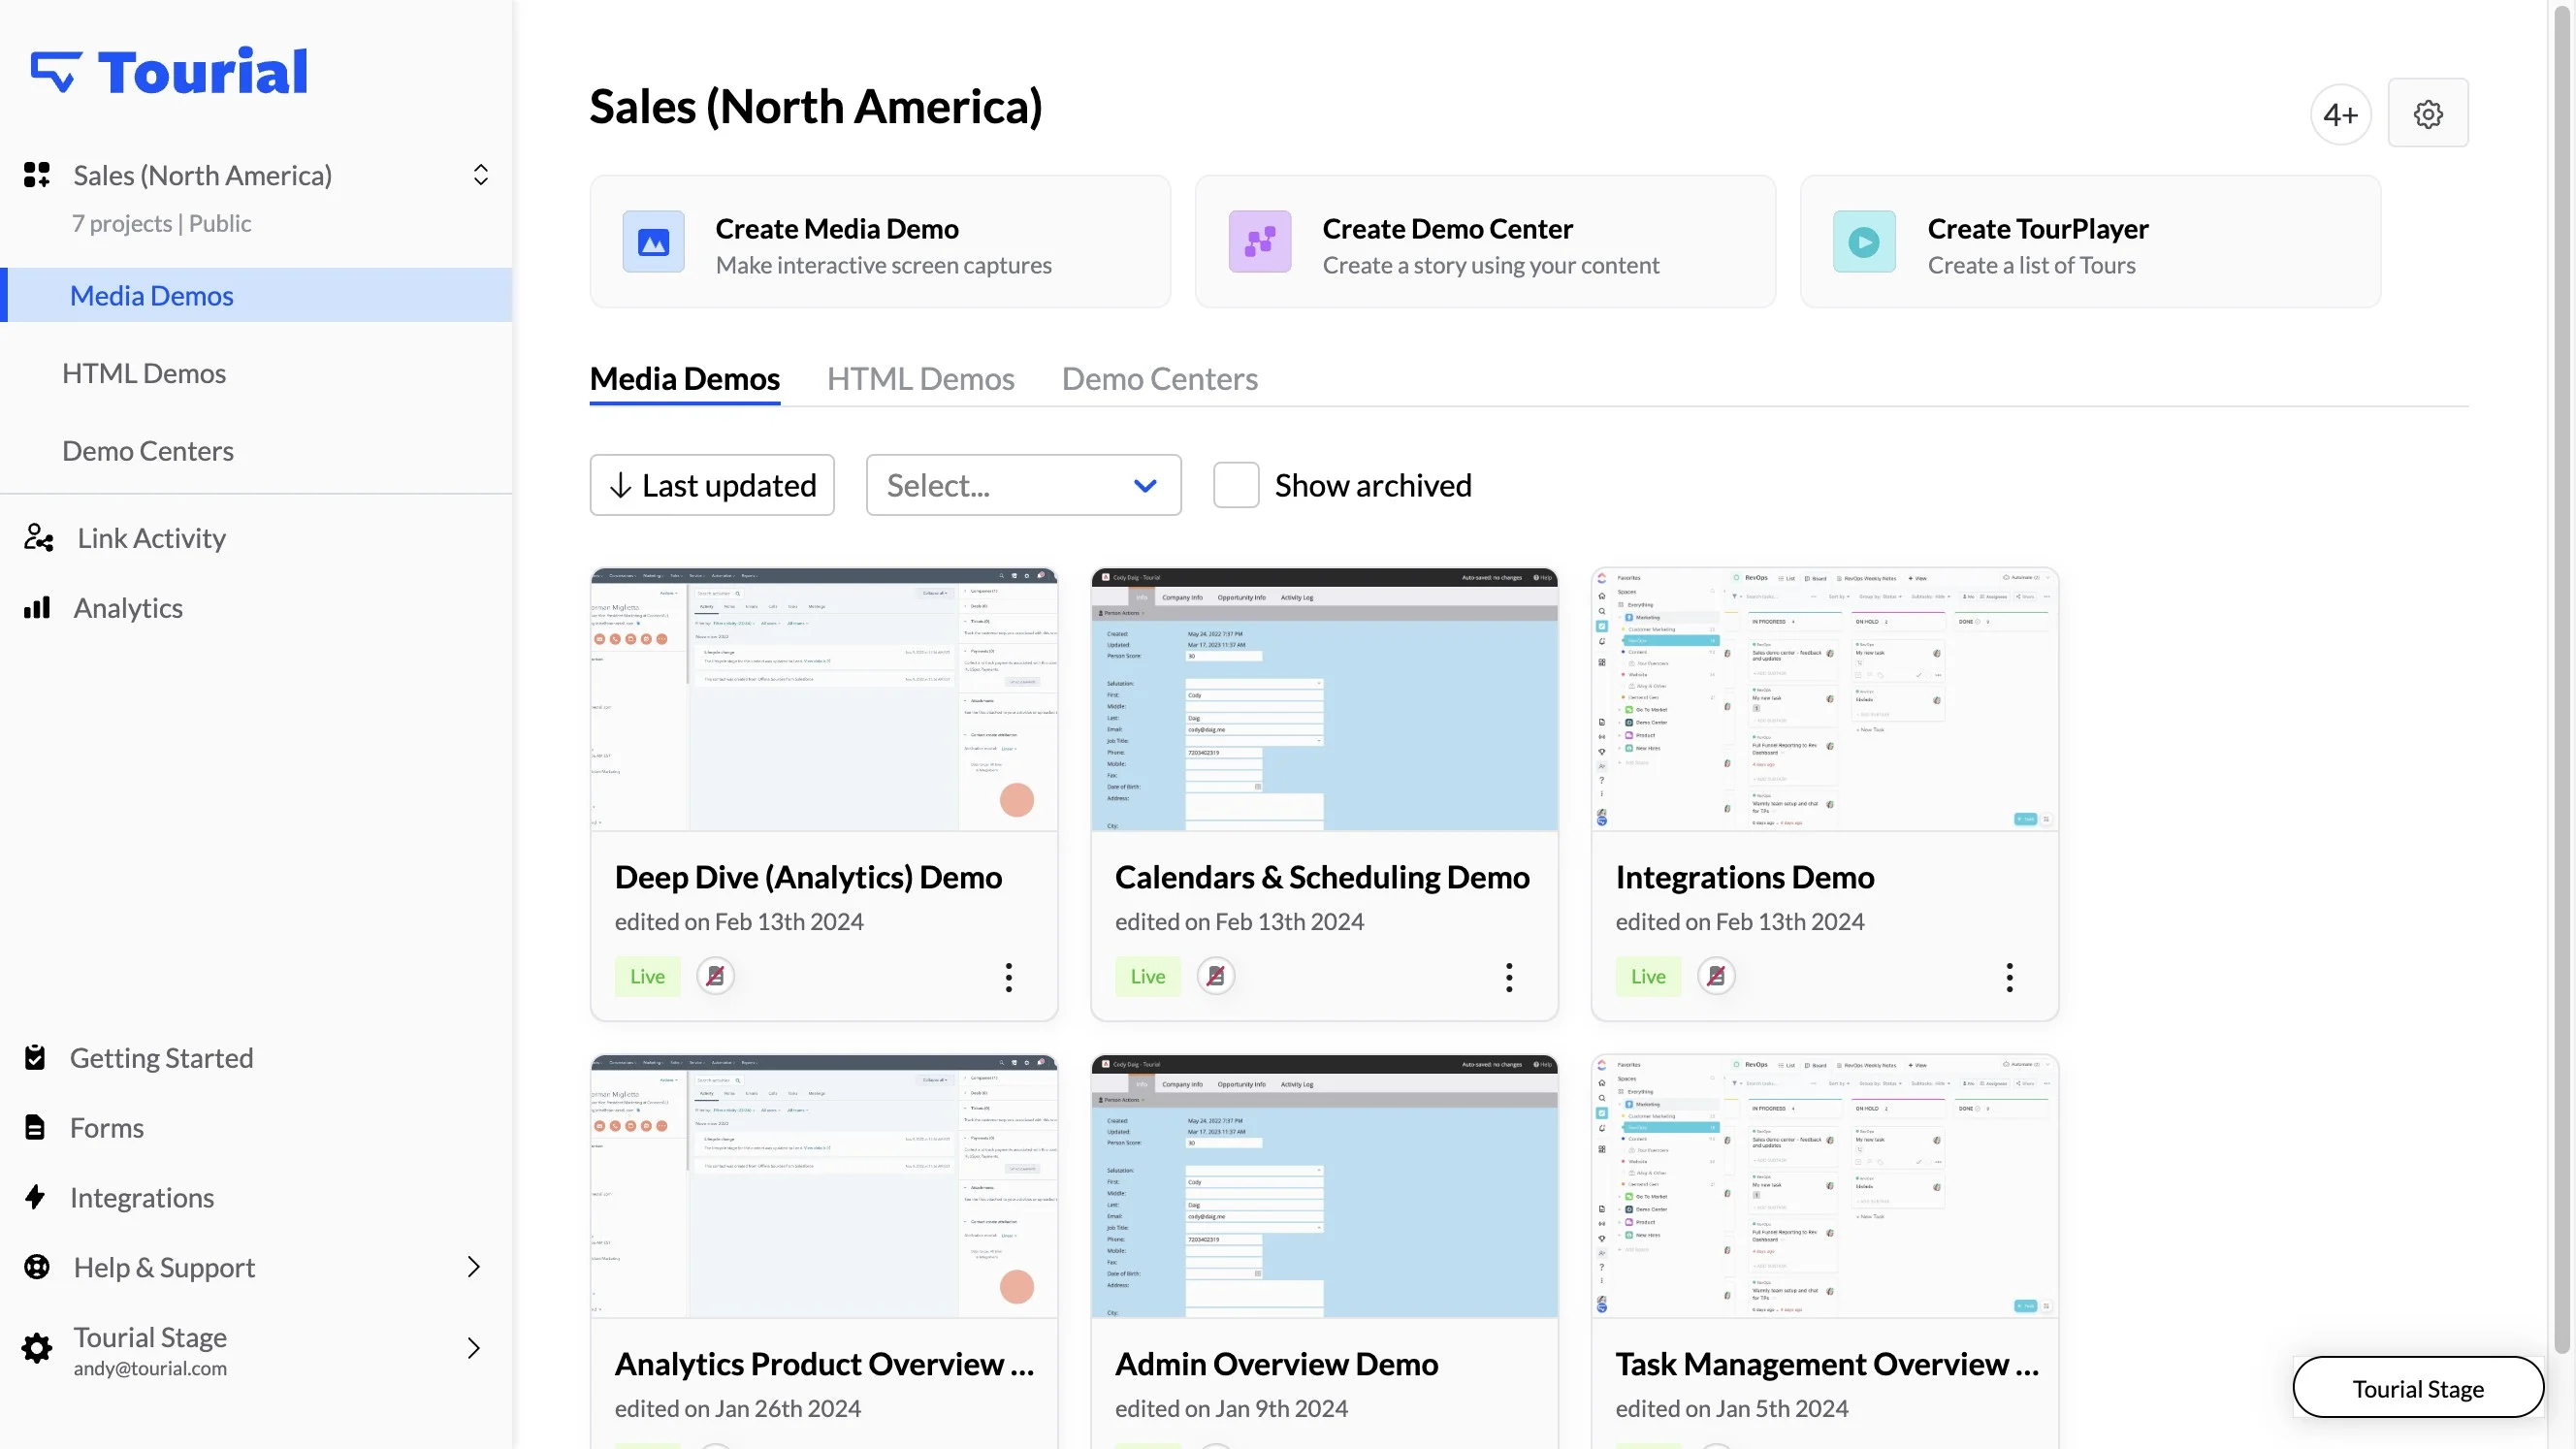This screenshot has height=1449, width=2576.
Task: Expand the Tourial Stage account chevron
Action: 474,1348
